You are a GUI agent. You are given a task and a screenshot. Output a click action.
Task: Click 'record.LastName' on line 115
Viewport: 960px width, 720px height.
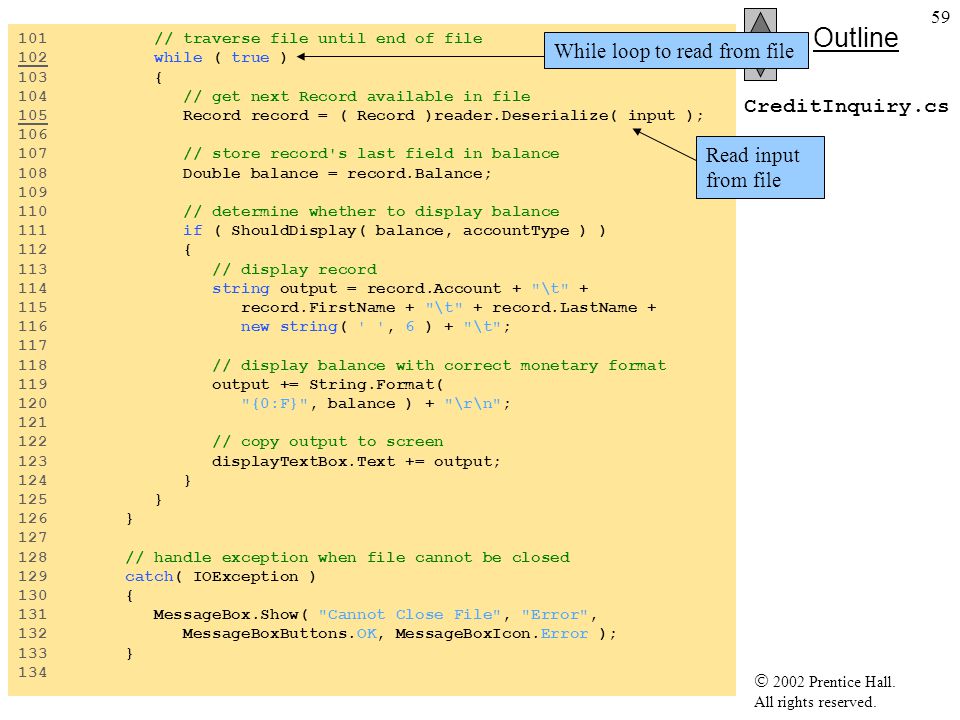(x=564, y=307)
